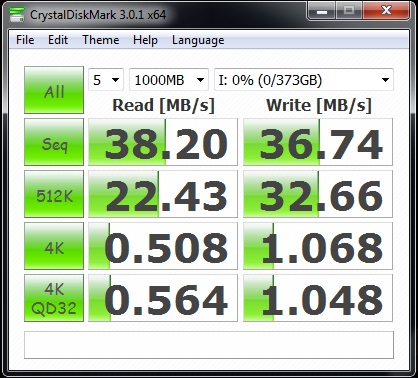This screenshot has width=418, height=378.
Task: Click the empty comment field at the bottom
Action: click(209, 345)
